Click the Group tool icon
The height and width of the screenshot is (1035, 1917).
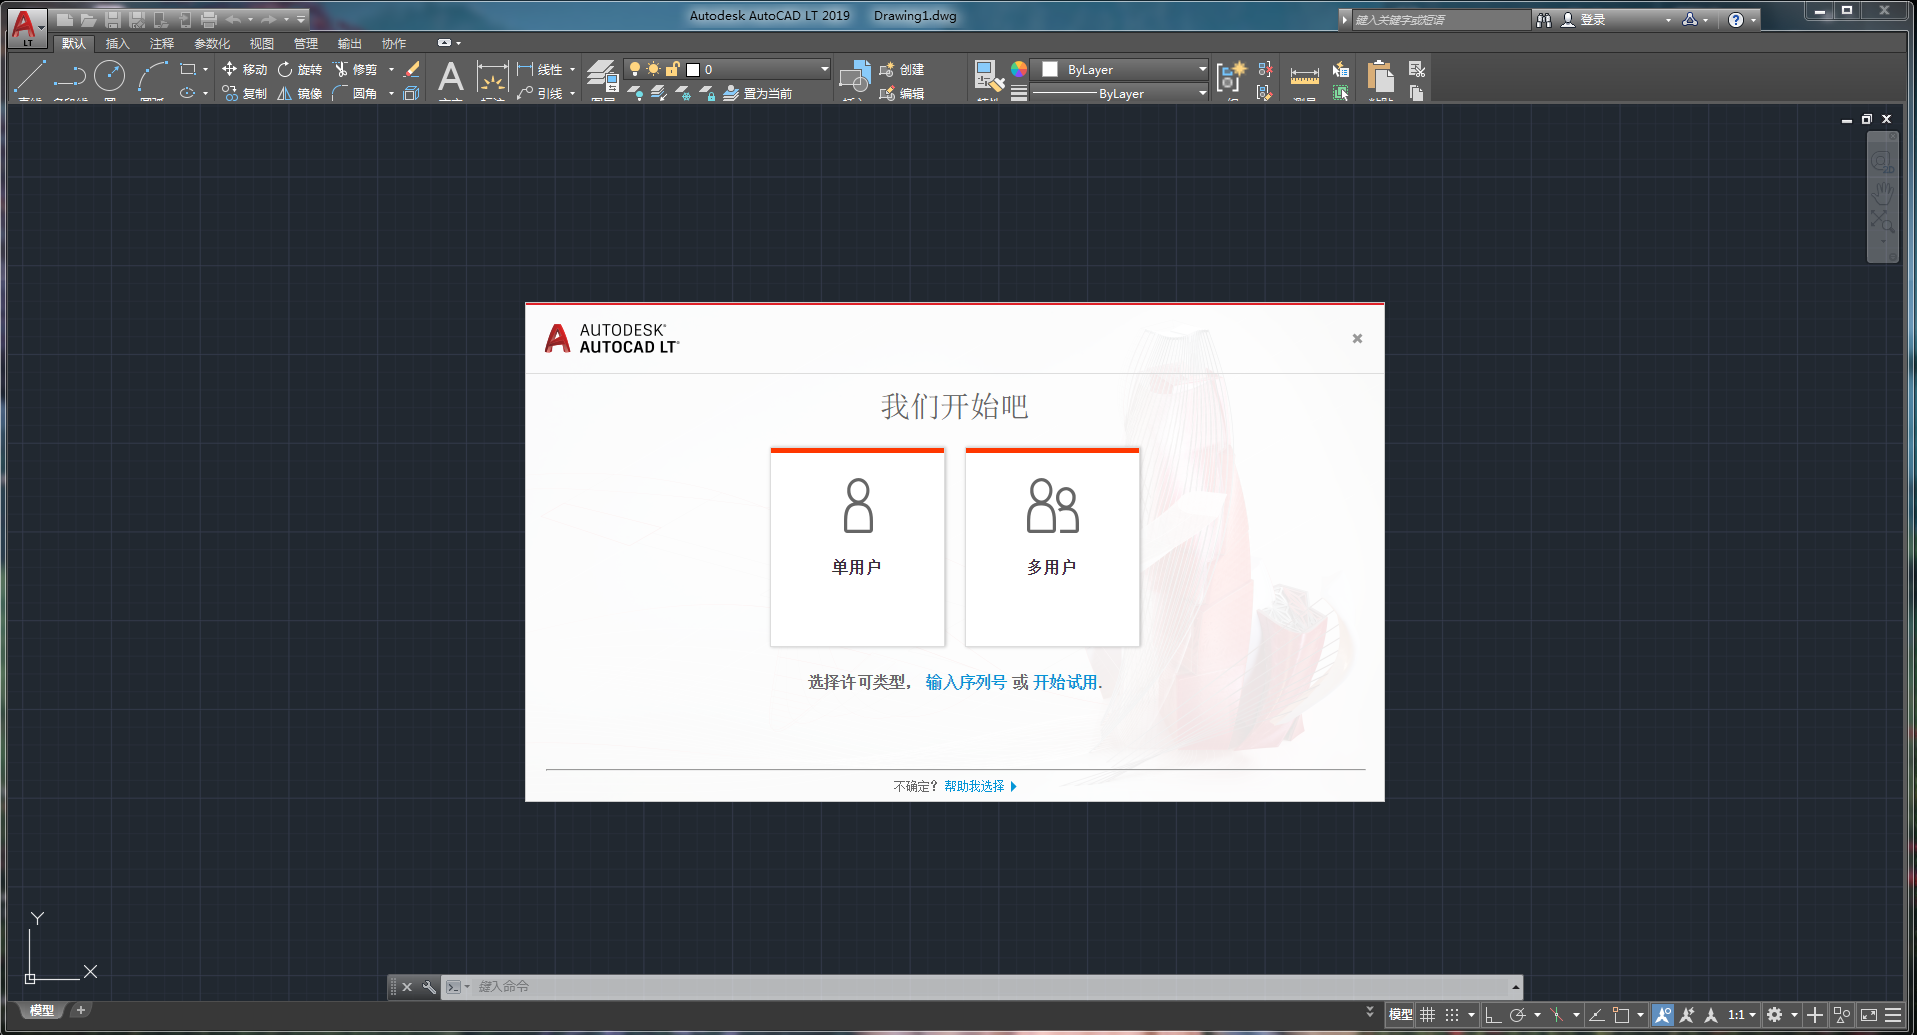point(1231,77)
